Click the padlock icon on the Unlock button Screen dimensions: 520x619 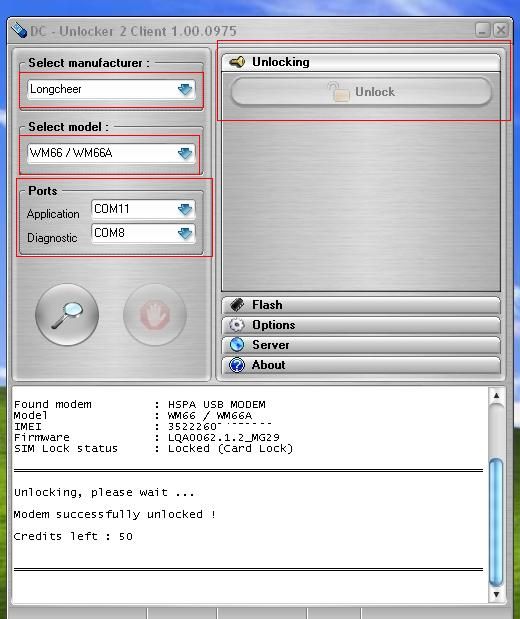point(338,92)
